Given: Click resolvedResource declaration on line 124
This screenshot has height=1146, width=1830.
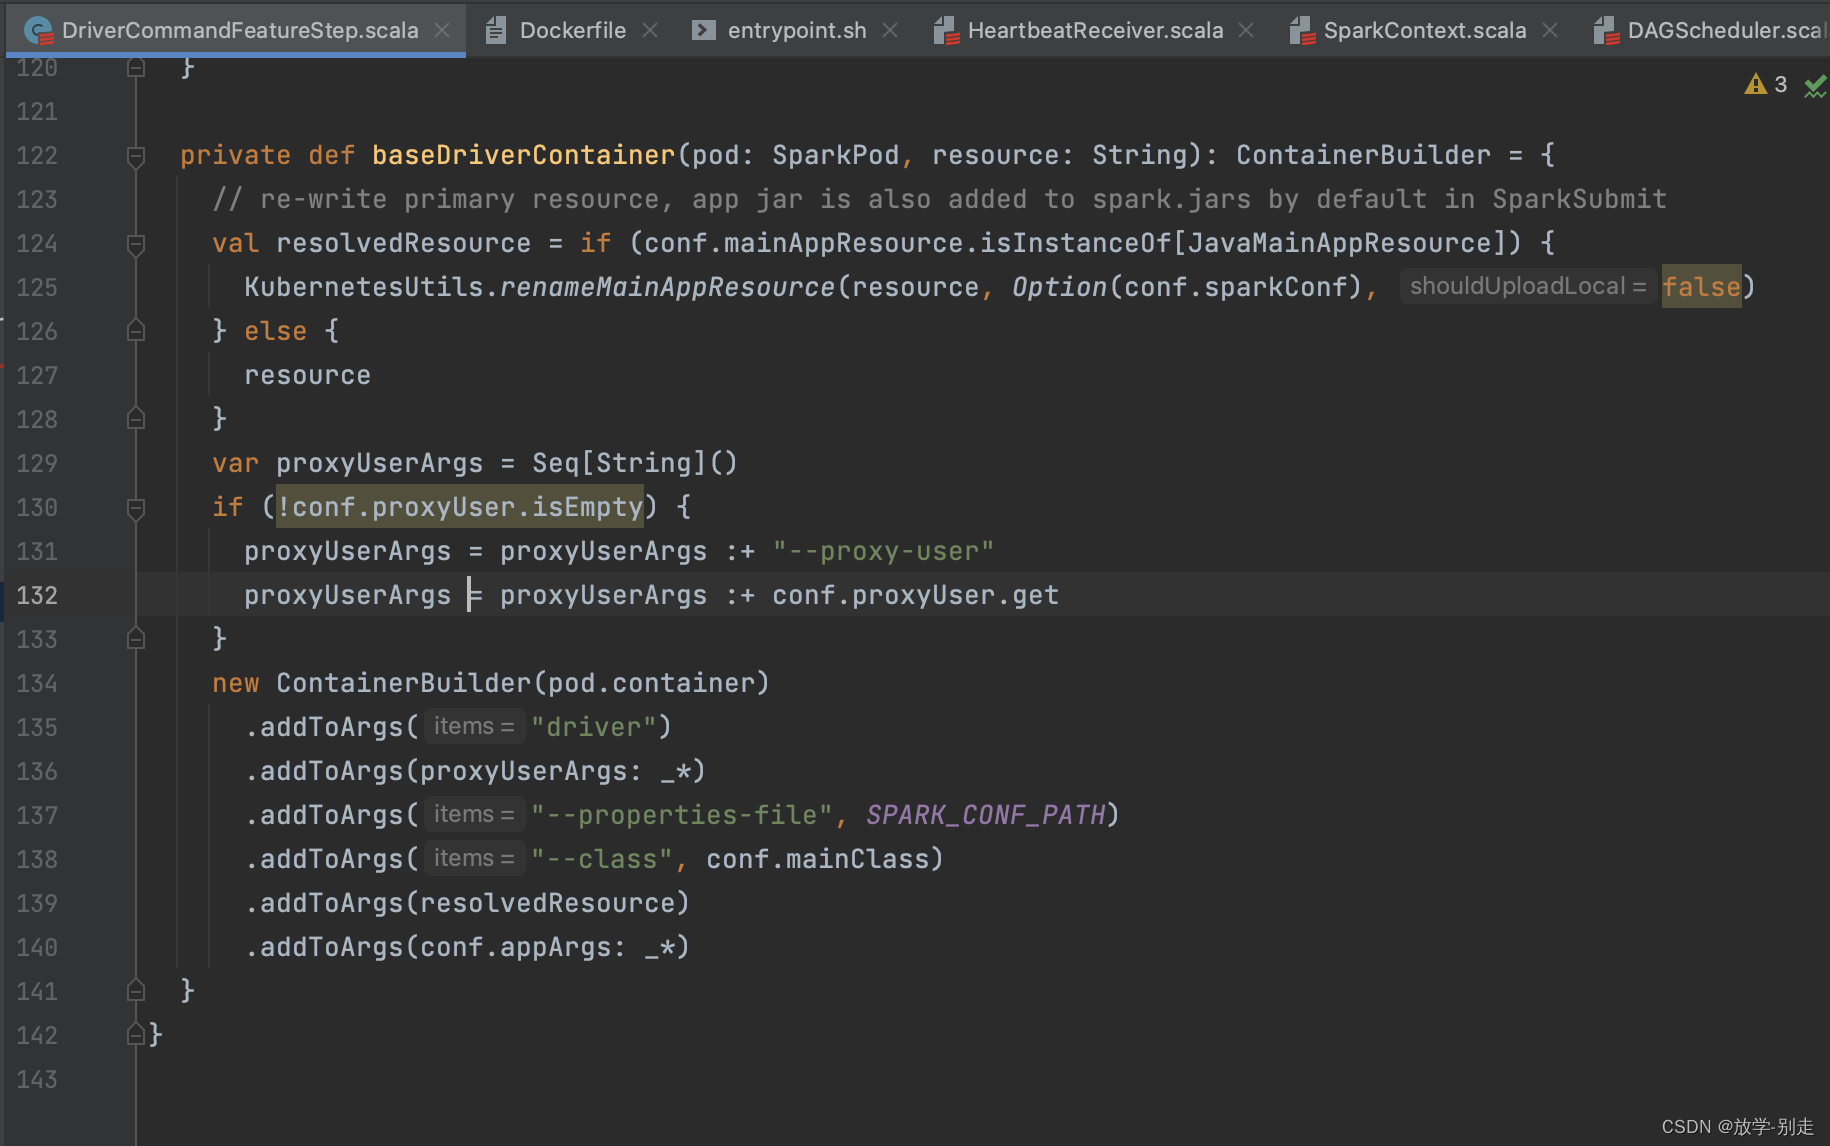Looking at the screenshot, I should click(x=403, y=243).
